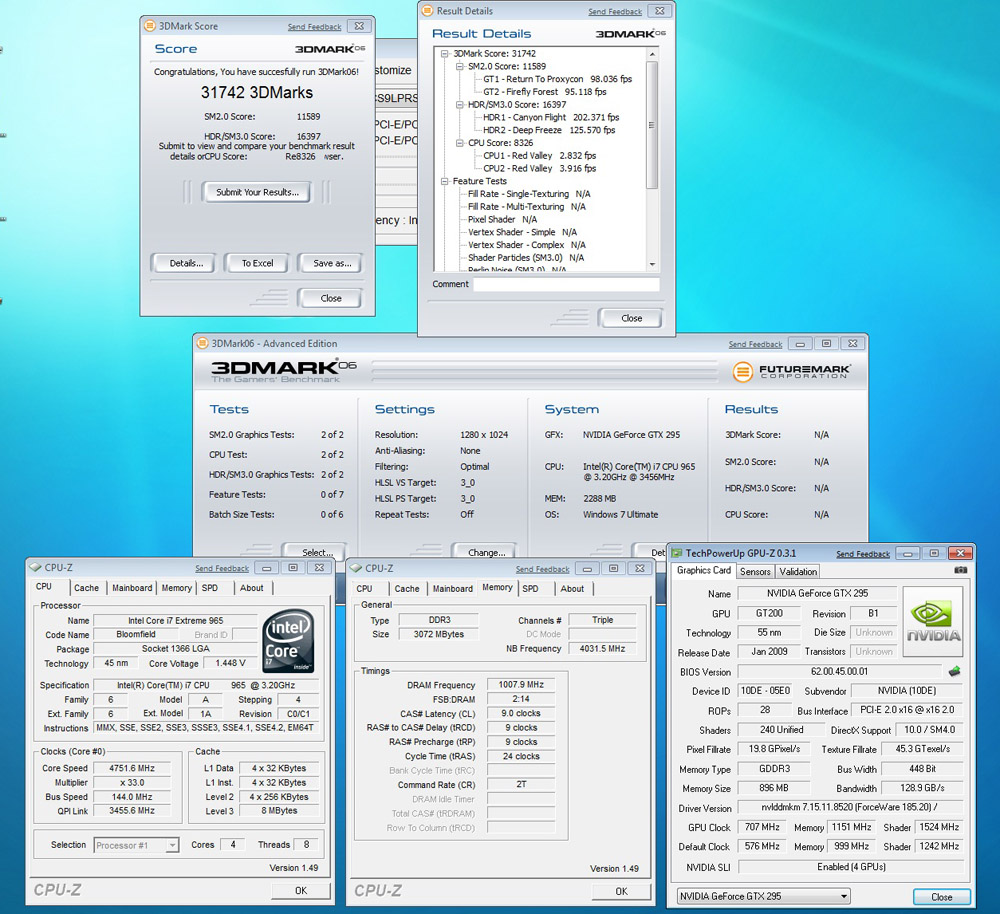Click the Core Speed 4751.6 MHz value
This screenshot has width=1000, height=914.
coord(131,768)
